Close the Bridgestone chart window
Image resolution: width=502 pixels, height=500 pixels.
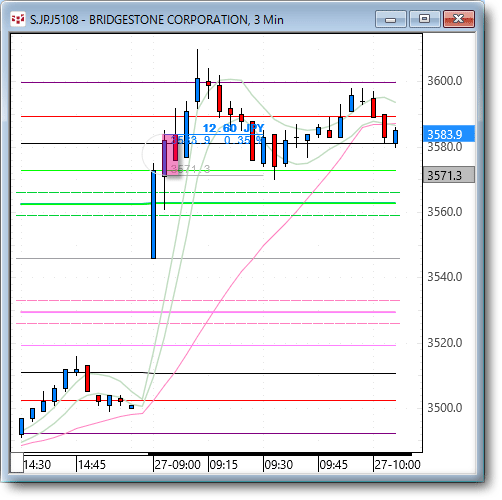pos(459,19)
